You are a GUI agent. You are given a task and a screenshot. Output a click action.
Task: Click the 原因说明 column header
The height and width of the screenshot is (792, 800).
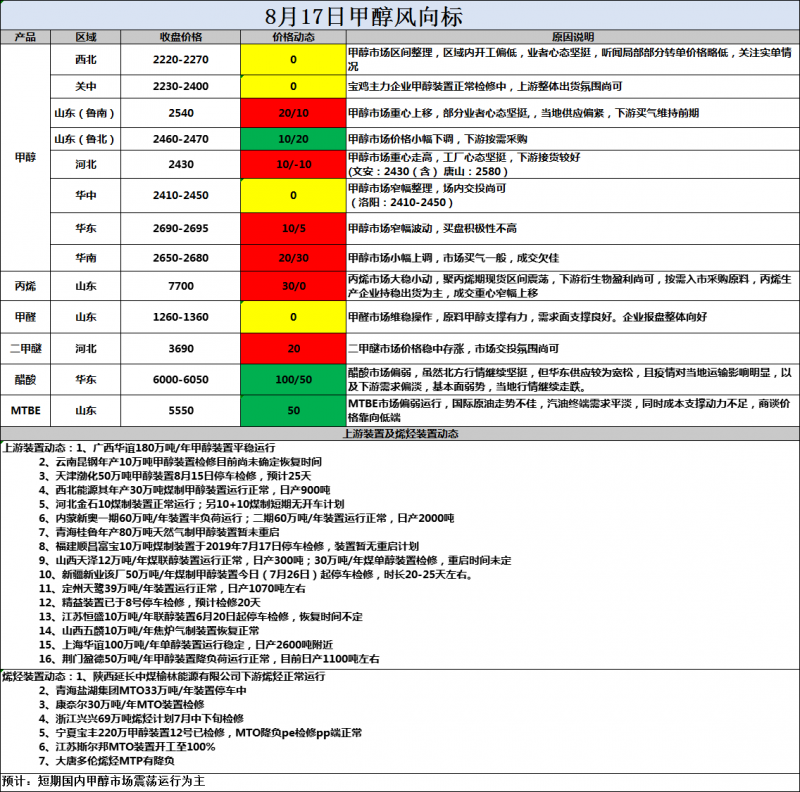click(572, 37)
